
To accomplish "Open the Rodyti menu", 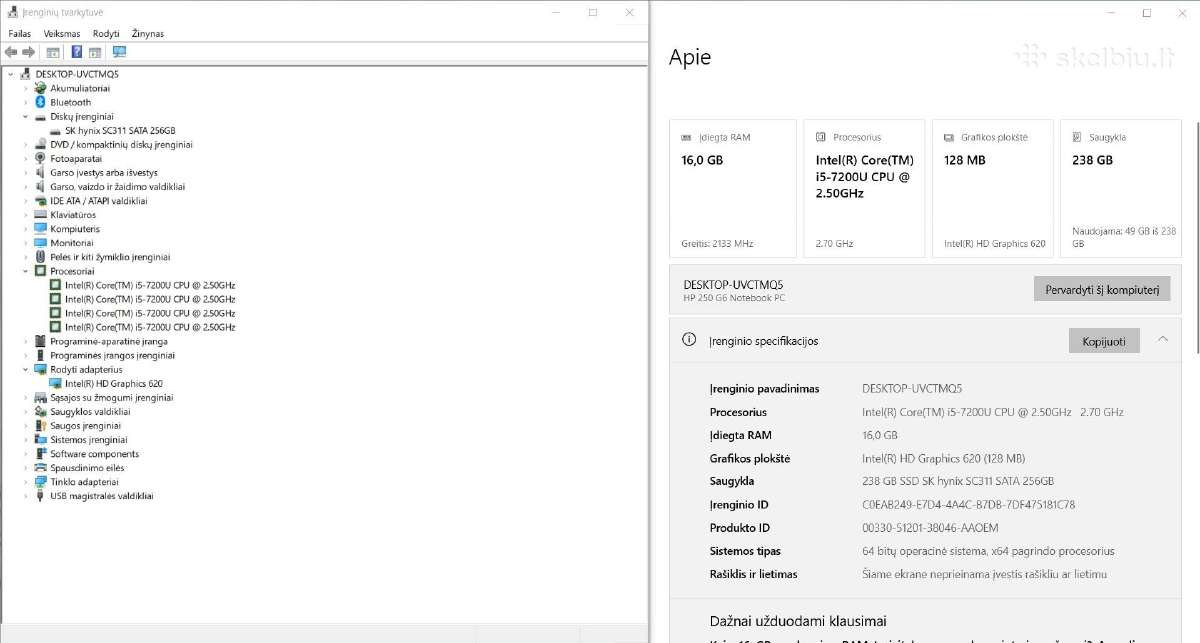I will point(106,33).
